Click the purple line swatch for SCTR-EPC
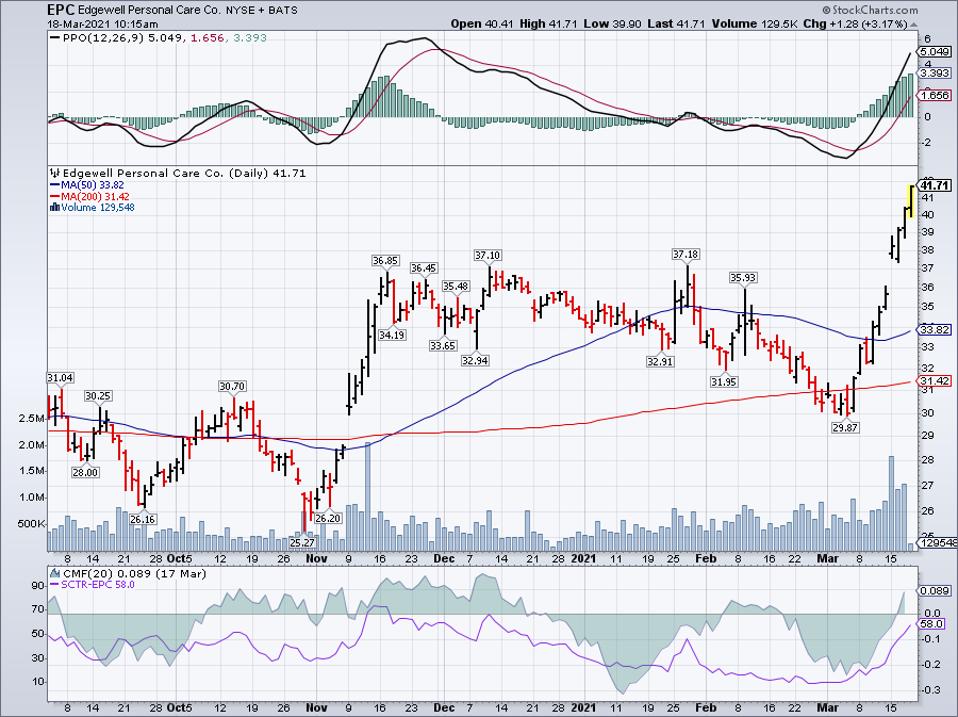Screen dimensions: 958x717 tap(54, 585)
